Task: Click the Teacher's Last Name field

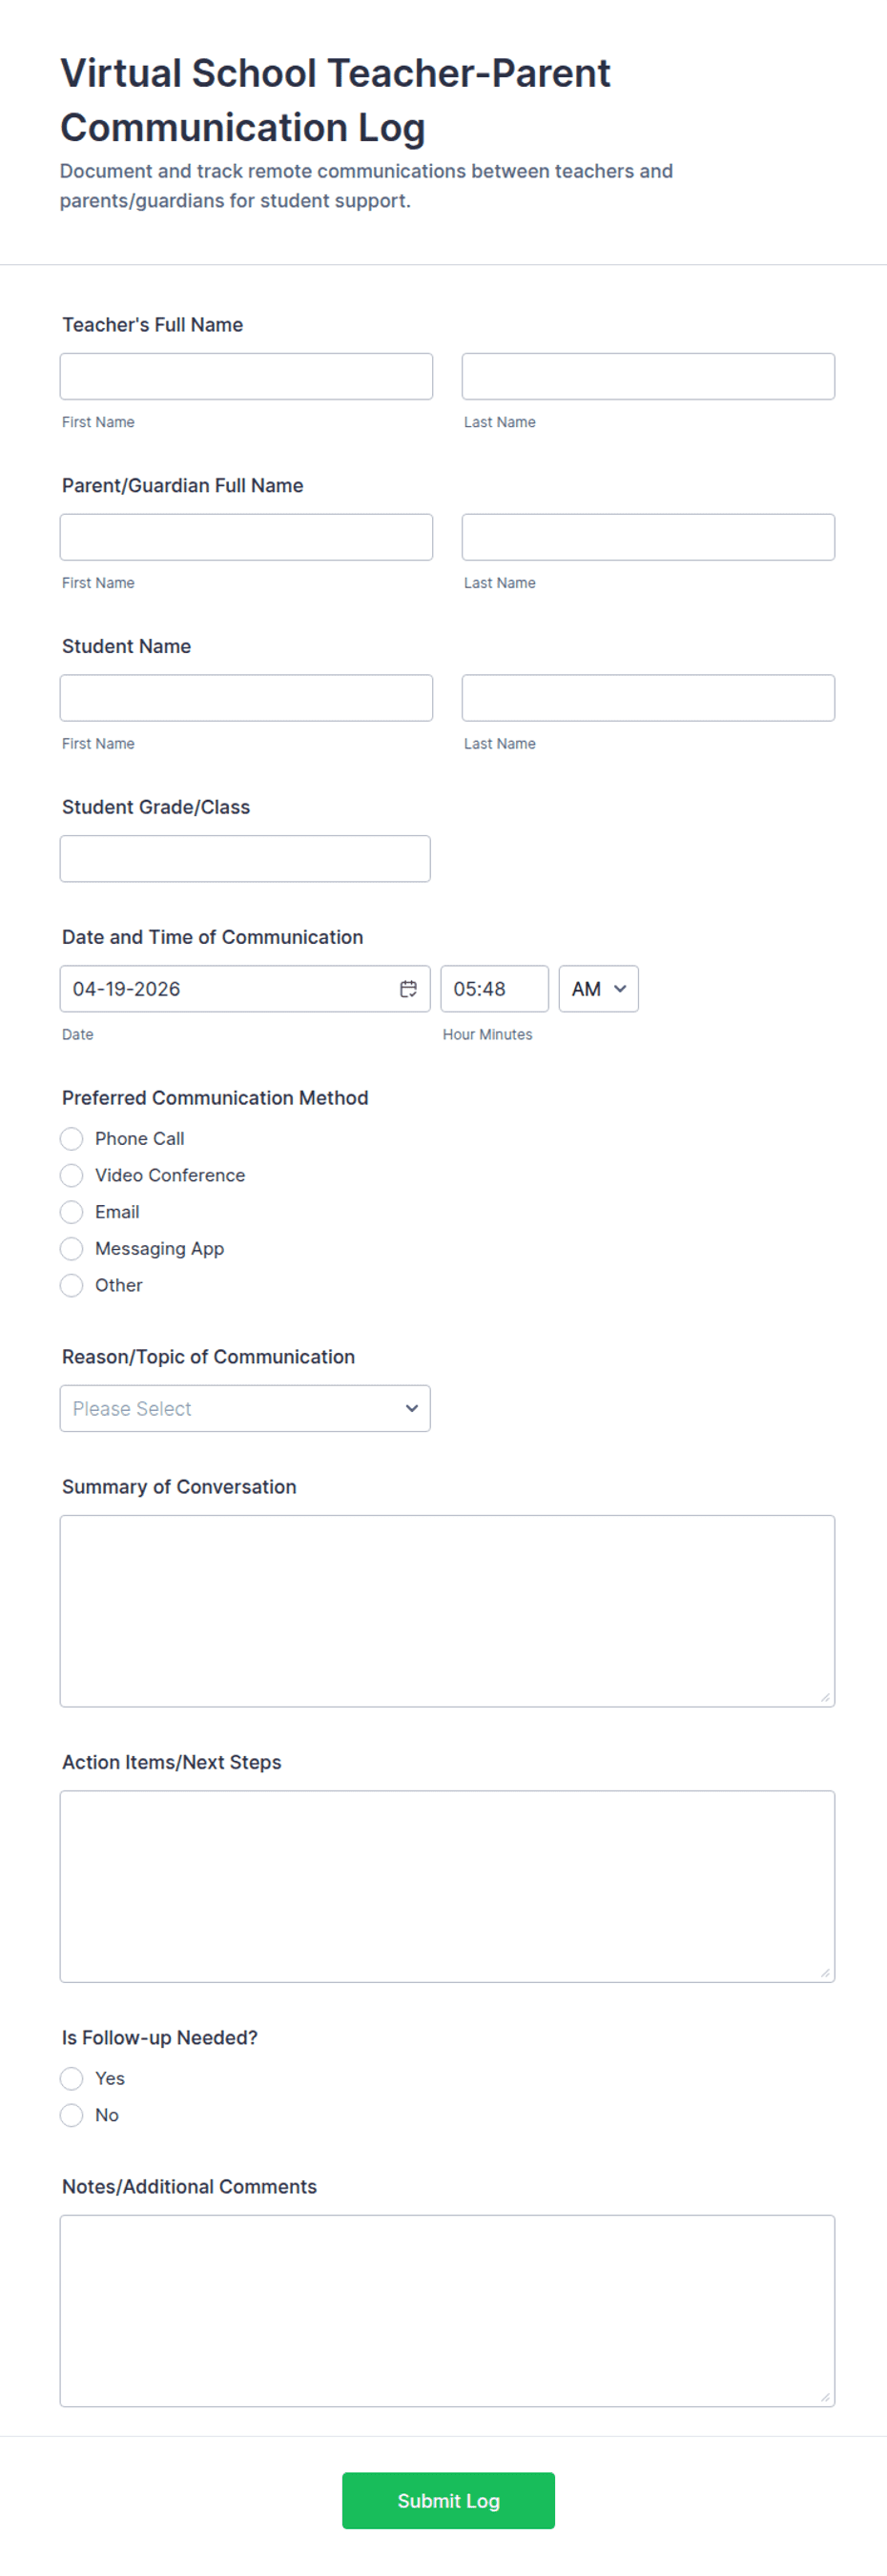Action: tap(648, 376)
